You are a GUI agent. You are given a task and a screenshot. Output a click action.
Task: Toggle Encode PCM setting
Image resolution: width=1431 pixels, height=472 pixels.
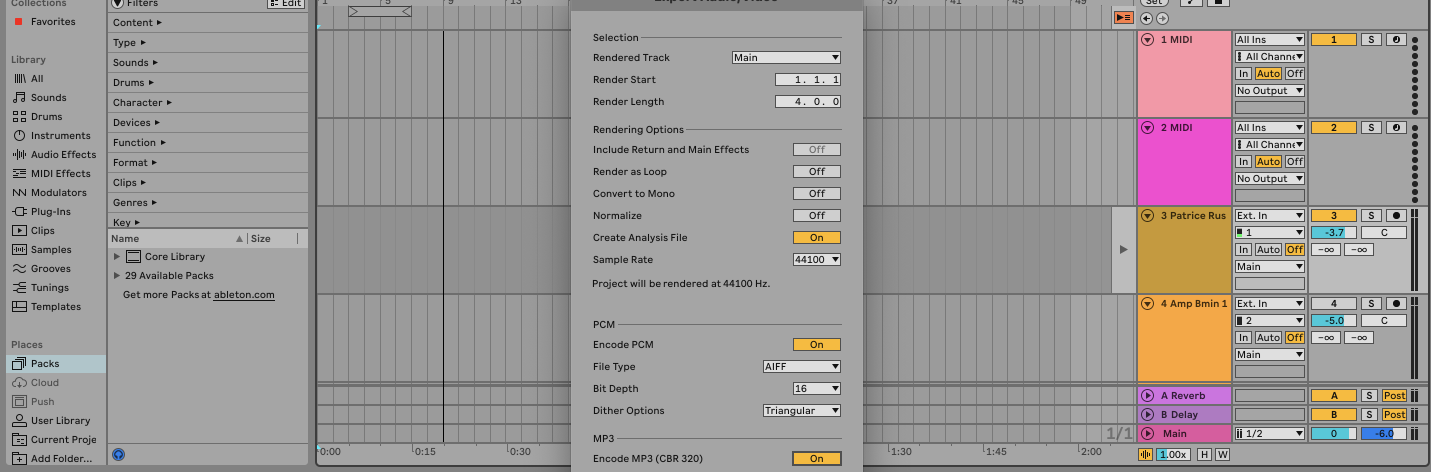tap(817, 344)
